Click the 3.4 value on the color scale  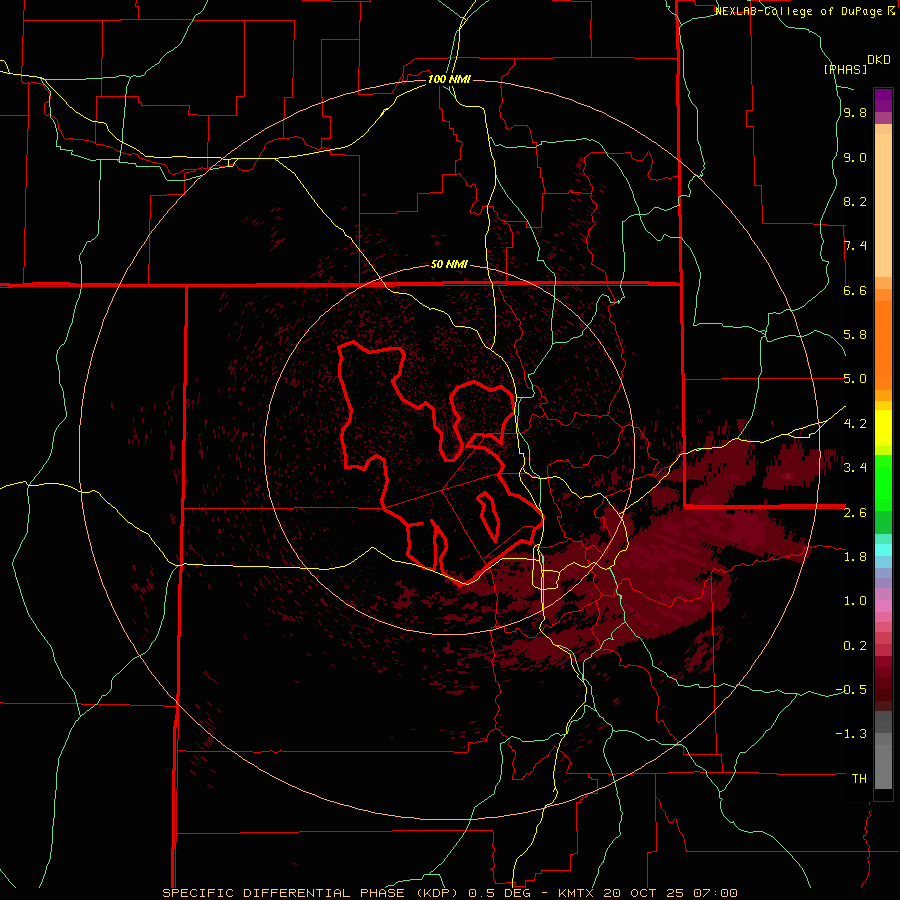(x=855, y=467)
